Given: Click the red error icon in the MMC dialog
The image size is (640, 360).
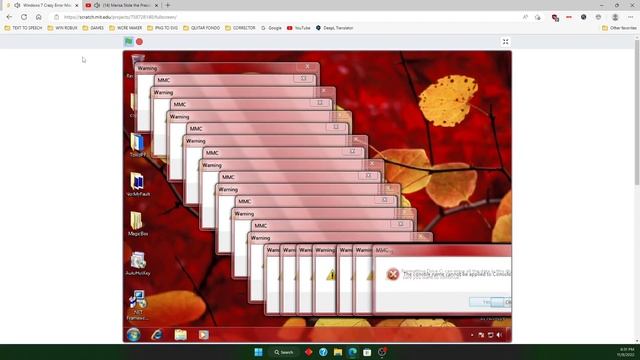Looking at the screenshot, I should pyautogui.click(x=393, y=274).
